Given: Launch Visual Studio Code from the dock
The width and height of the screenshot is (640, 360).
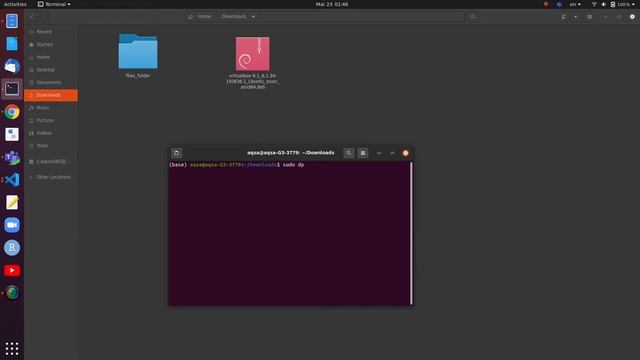Looking at the screenshot, I should click(x=12, y=180).
